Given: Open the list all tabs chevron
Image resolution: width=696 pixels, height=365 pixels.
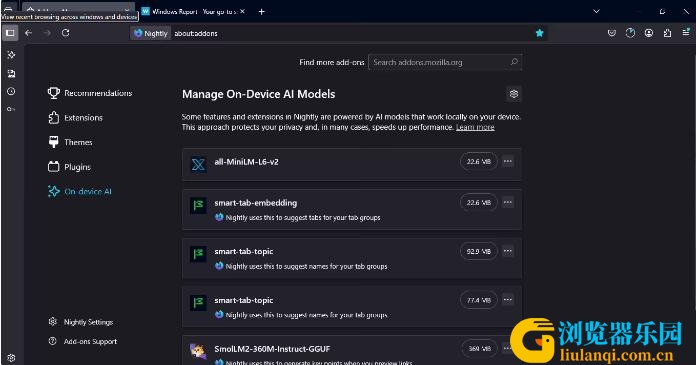Looking at the screenshot, I should [597, 12].
